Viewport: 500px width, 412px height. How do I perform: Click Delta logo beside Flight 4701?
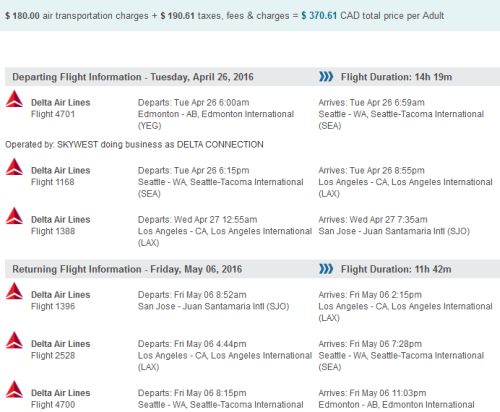[14, 99]
